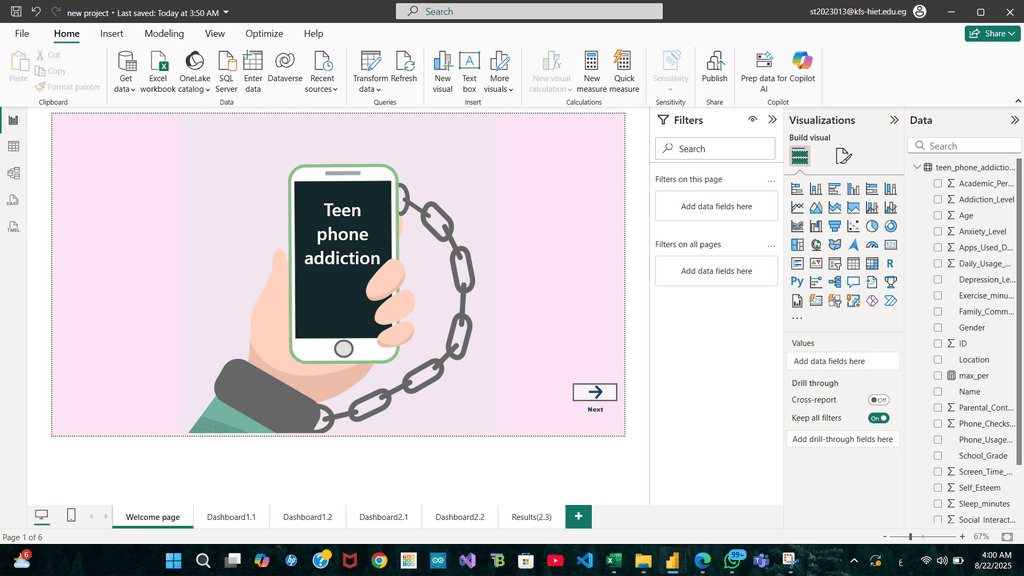The image size is (1024, 576).
Task: Collapse the teen_phone_addiction table tree
Action: (917, 168)
